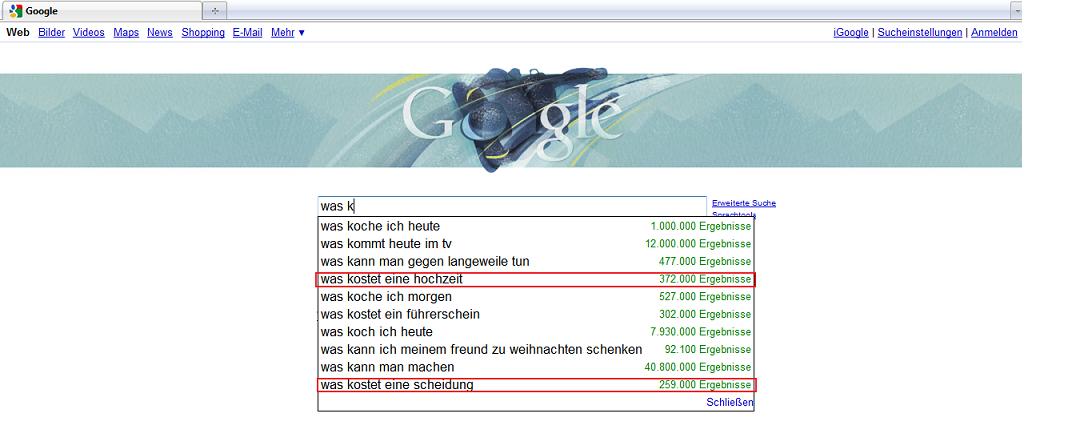Image resolution: width=1072 pixels, height=440 pixels.
Task: Open E-Mail from the top bar
Action: pyautogui.click(x=247, y=33)
